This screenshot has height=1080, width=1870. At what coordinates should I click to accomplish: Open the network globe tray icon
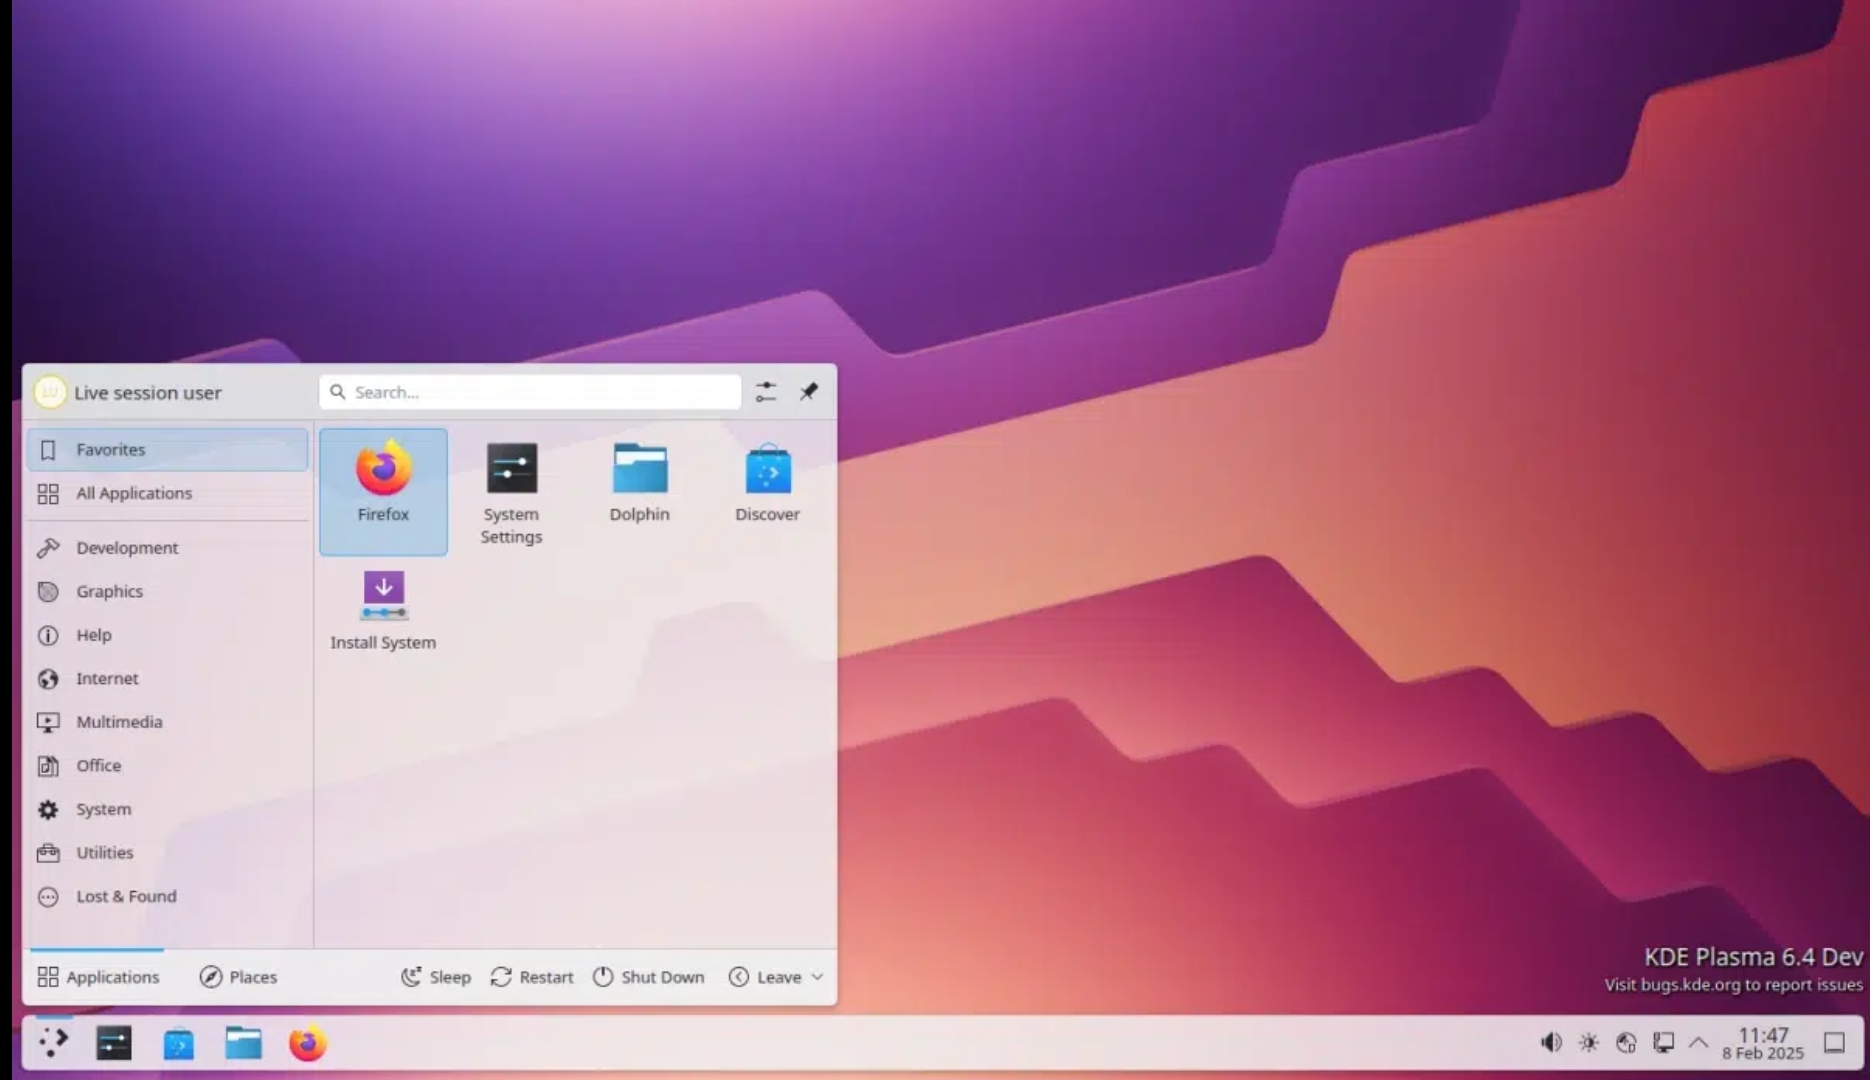click(x=1626, y=1043)
